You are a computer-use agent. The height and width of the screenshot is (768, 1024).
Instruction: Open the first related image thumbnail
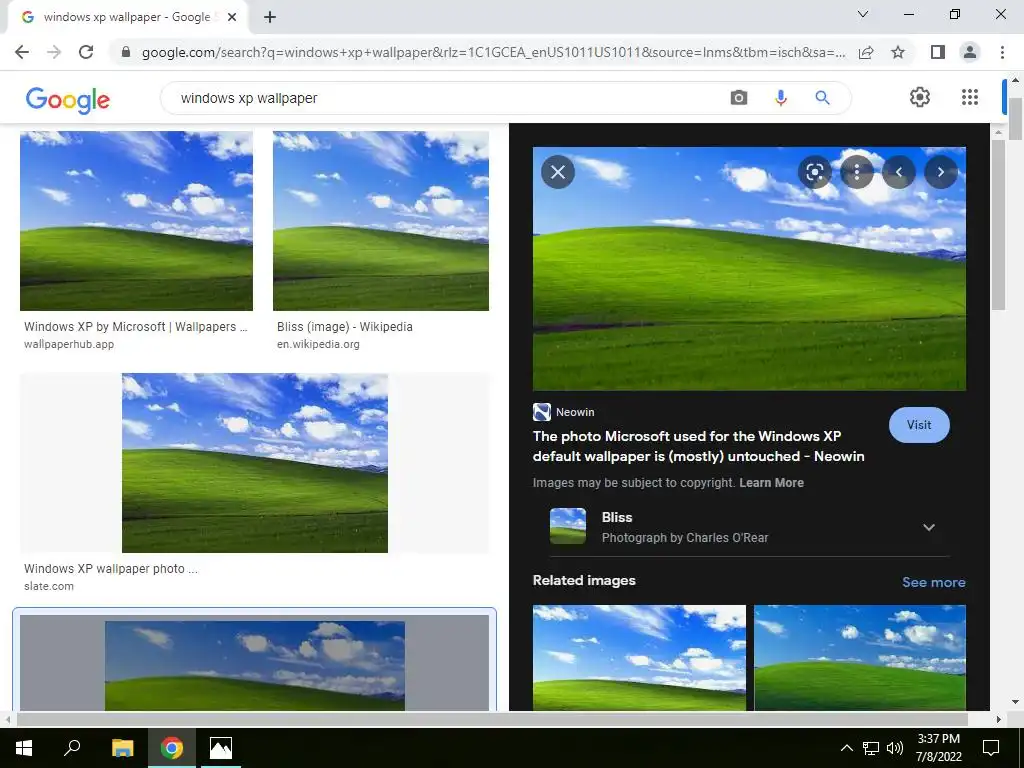(639, 658)
